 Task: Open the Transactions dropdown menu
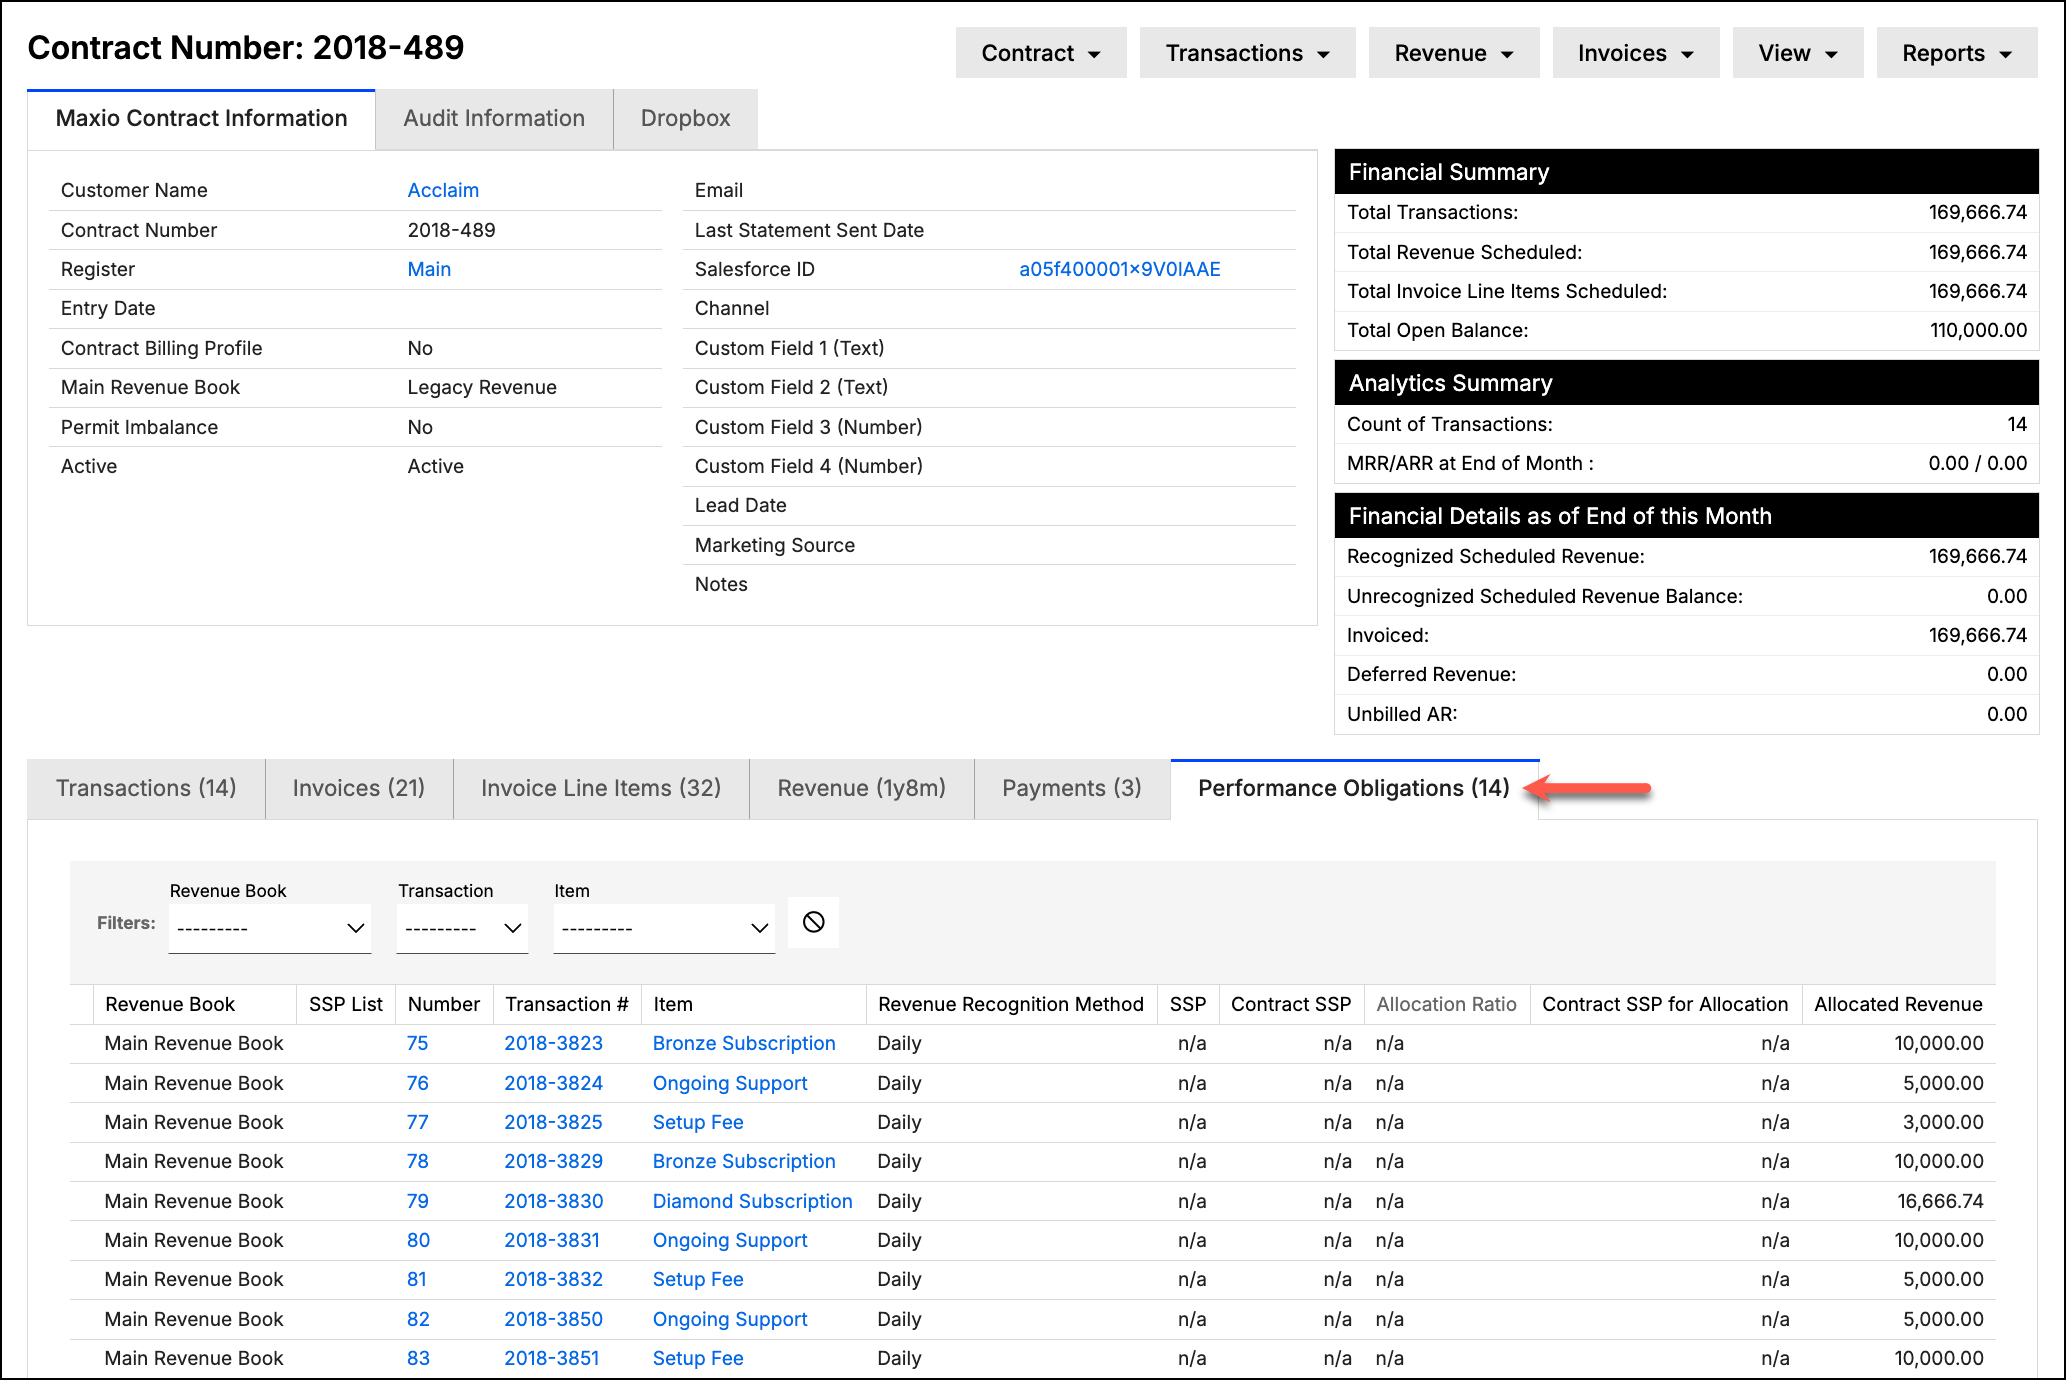(1247, 53)
